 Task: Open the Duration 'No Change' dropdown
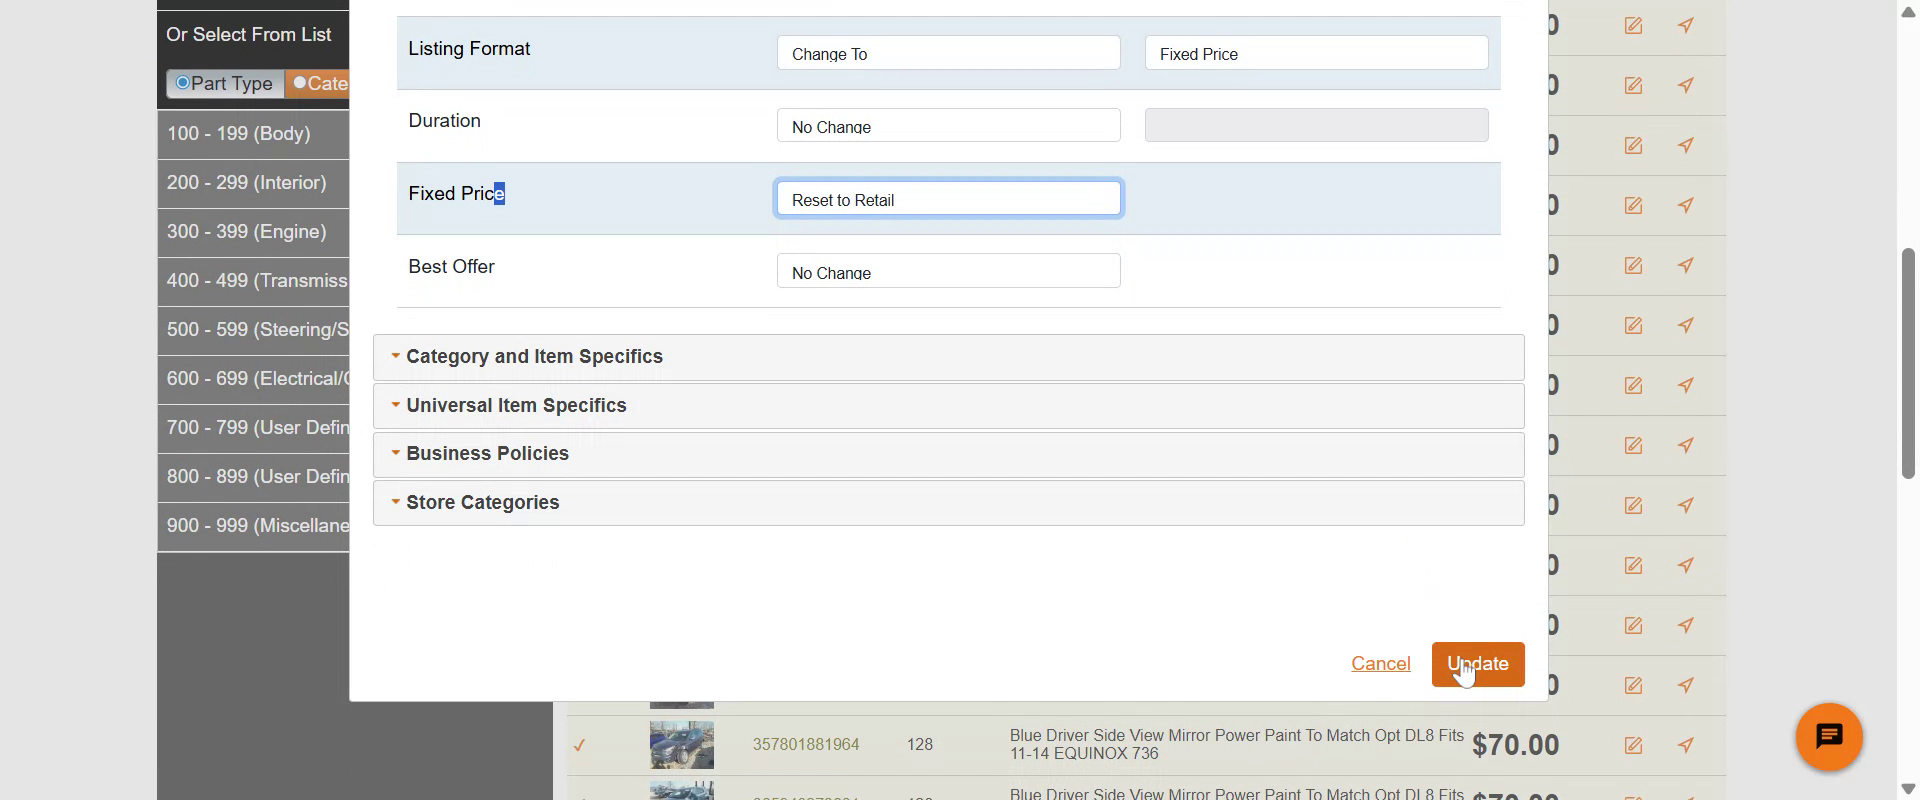[x=948, y=126]
